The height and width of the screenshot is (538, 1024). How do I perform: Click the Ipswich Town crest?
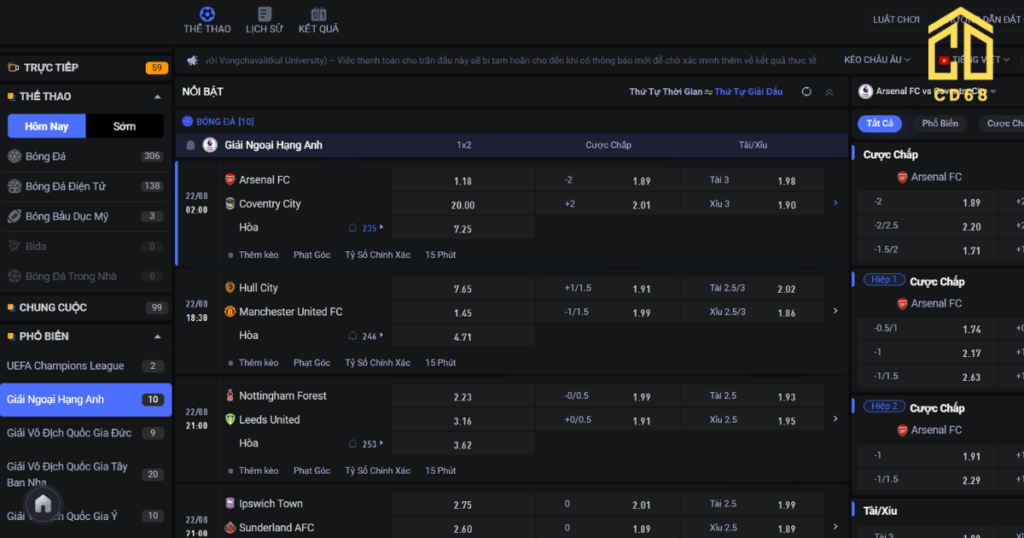point(230,503)
